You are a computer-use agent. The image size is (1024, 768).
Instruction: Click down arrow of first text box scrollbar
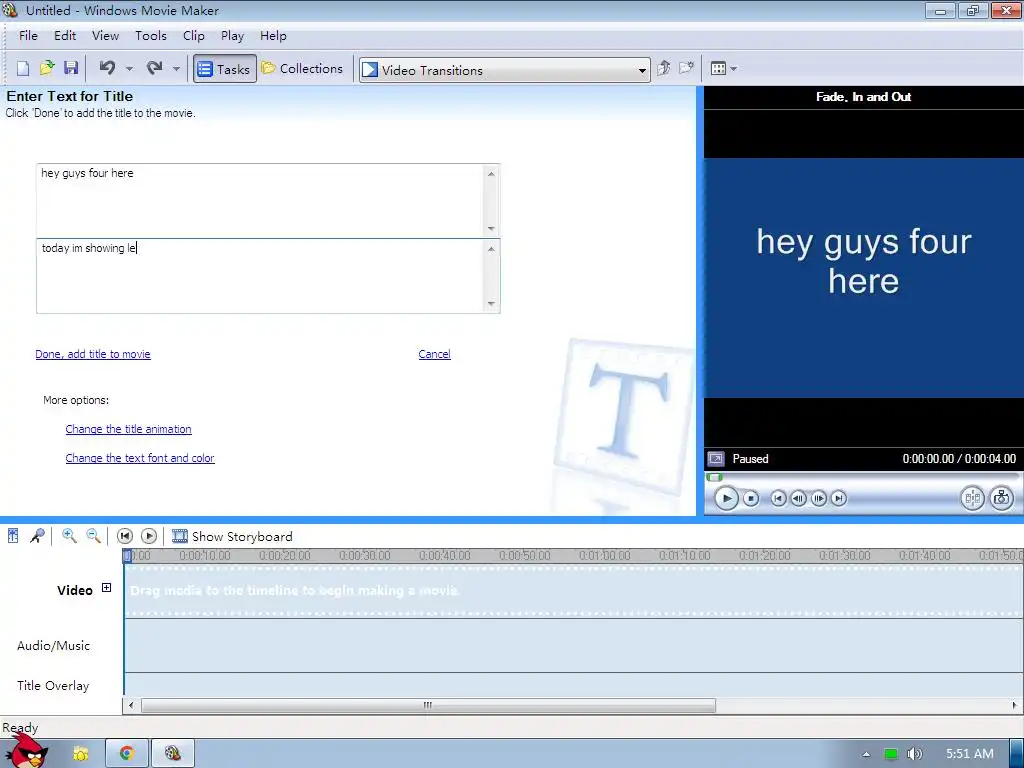(491, 229)
